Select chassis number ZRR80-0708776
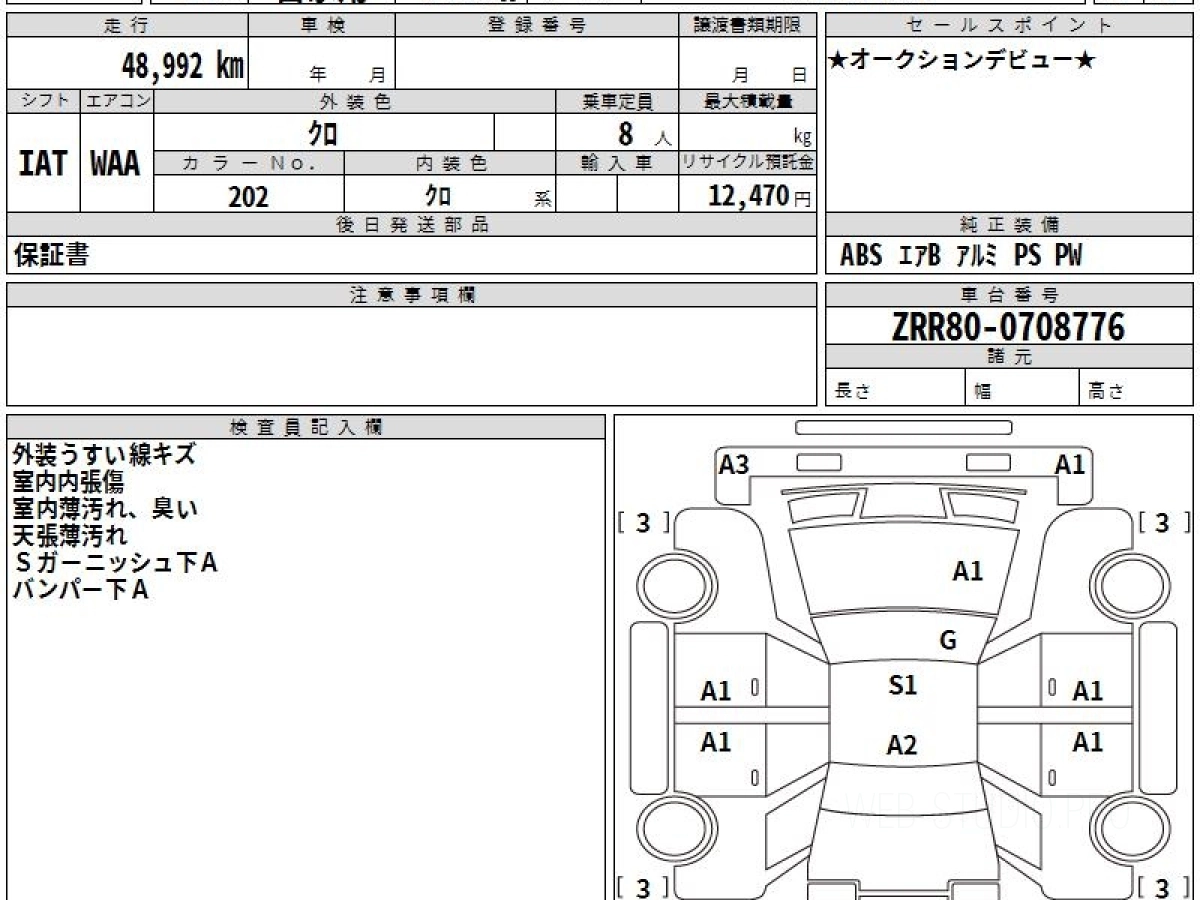The height and width of the screenshot is (900, 1200). pyautogui.click(x=1008, y=327)
